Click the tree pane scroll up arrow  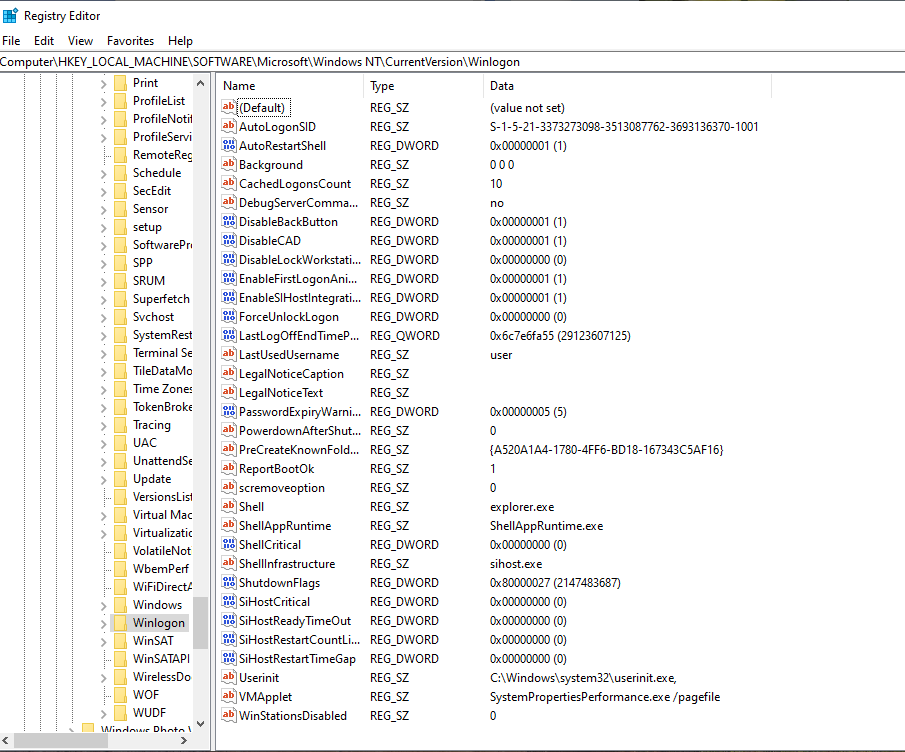point(200,83)
